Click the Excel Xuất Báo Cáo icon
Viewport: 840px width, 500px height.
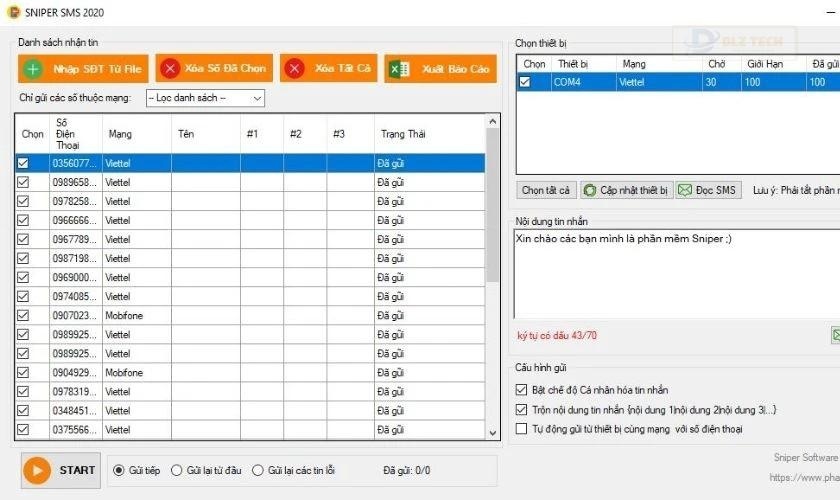pyautogui.click(x=399, y=69)
